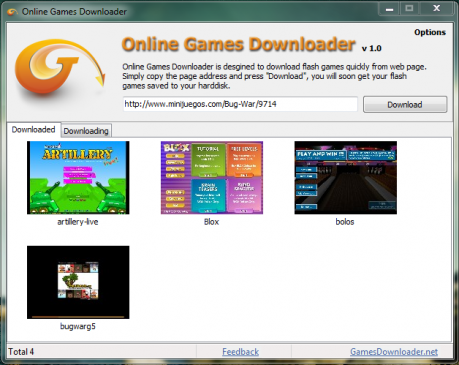The image size is (459, 365).
Task: Select the Blox game thumbnail
Action: (x=212, y=177)
